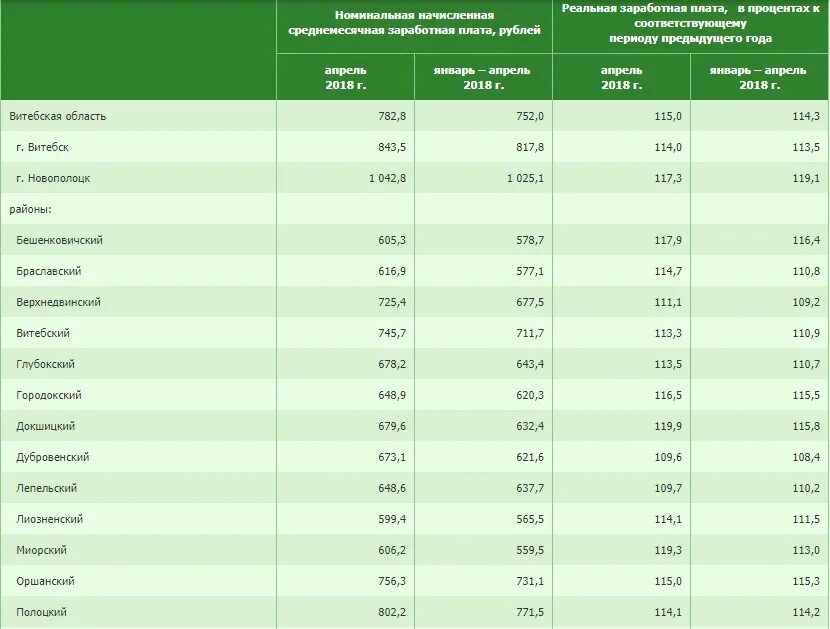Screen dimensions: 830x629
Task: Select the value 1 042,8 for Новополоцк
Action: [387, 178]
